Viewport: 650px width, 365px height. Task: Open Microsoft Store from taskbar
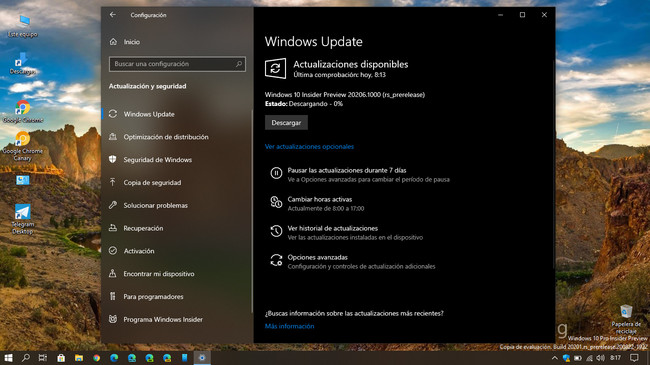click(x=61, y=358)
